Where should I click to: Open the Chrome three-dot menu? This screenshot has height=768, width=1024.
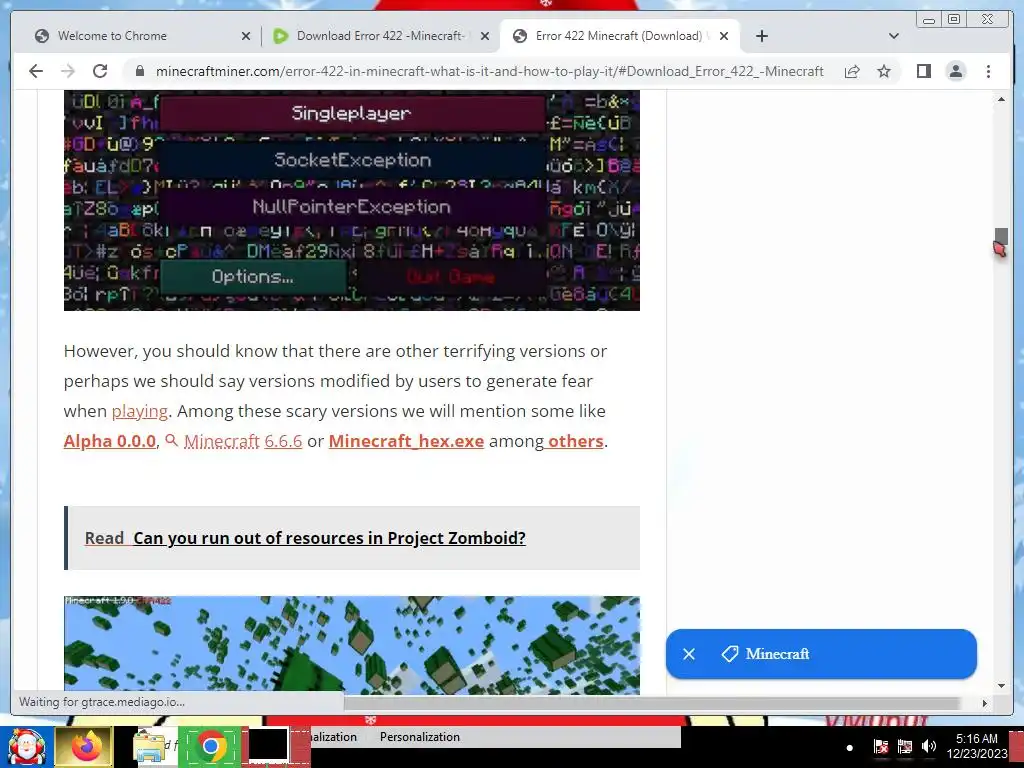pyautogui.click(x=988, y=71)
